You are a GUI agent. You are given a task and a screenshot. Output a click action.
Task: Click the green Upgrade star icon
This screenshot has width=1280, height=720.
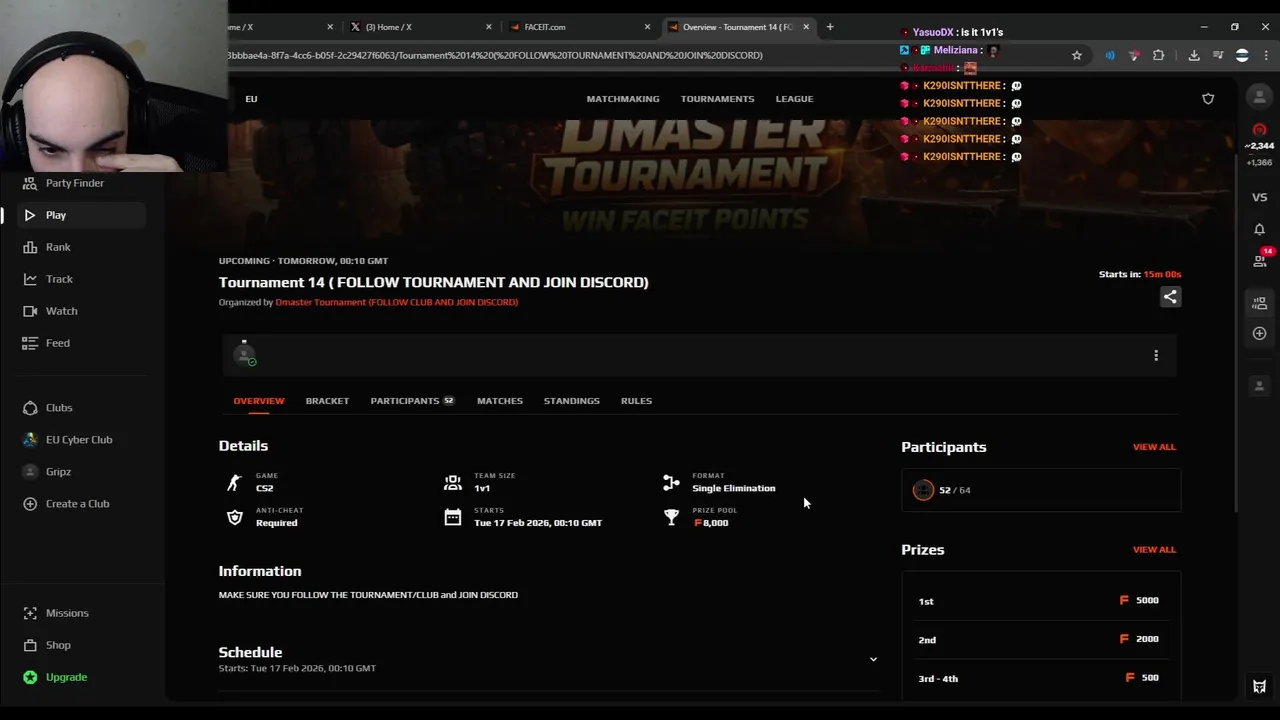click(30, 677)
